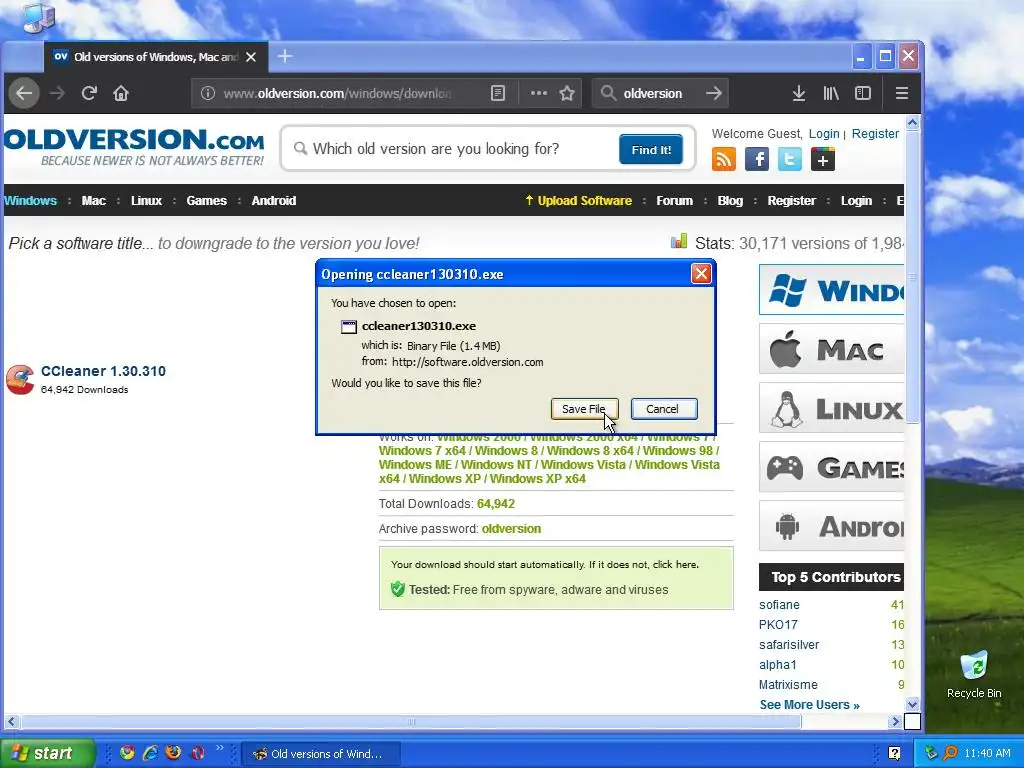Select the Android platform banner
The image size is (1024, 768).
click(x=831, y=526)
